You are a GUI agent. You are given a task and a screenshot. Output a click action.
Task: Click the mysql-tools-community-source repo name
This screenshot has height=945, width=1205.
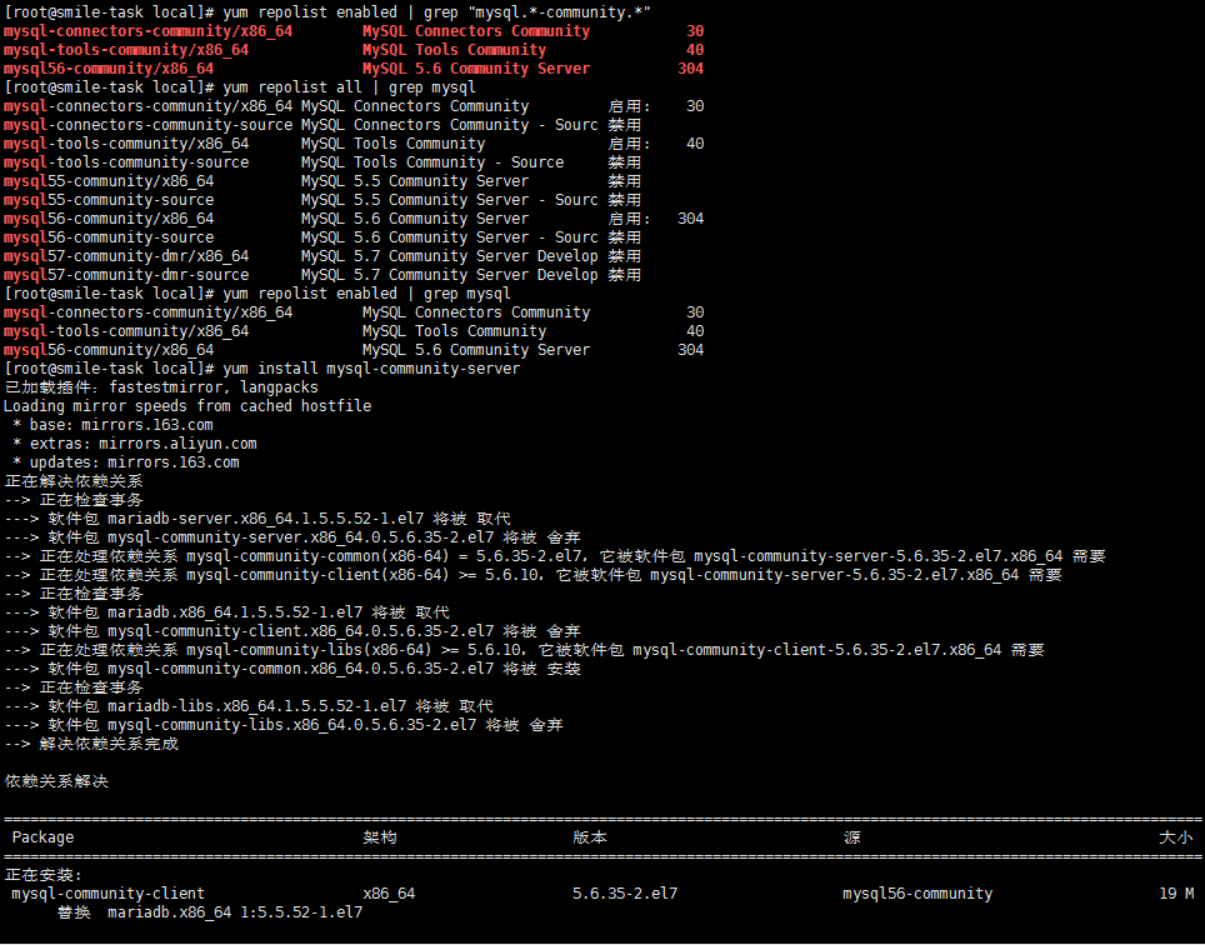pyautogui.click(x=126, y=162)
